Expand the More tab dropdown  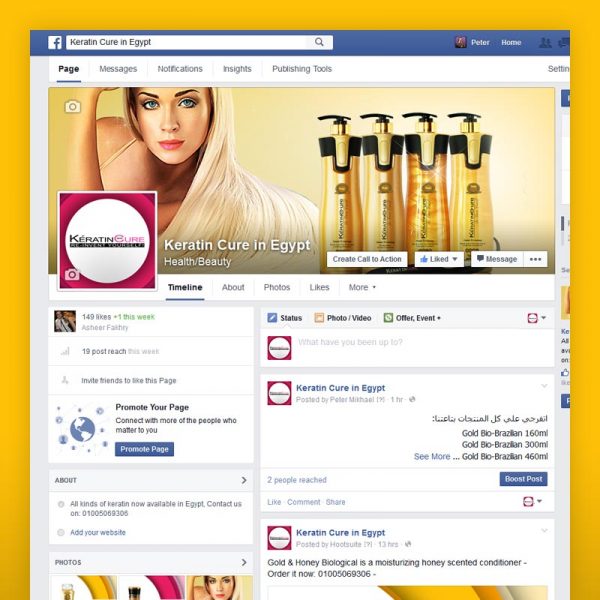[x=362, y=287]
